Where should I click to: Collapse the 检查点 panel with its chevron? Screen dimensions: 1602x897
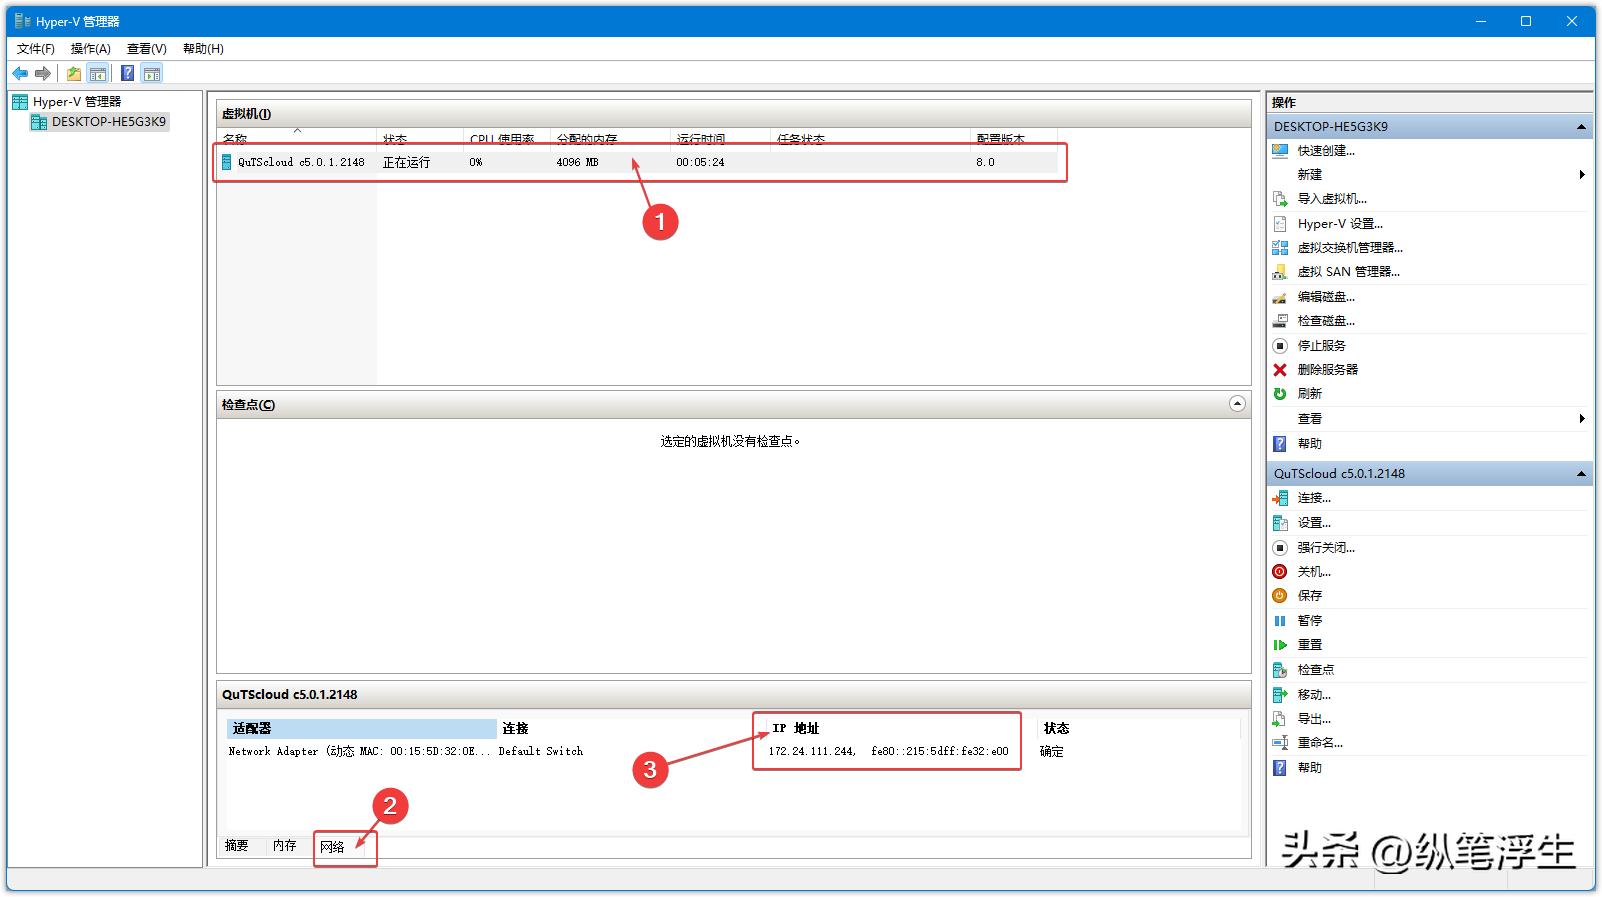1237,404
